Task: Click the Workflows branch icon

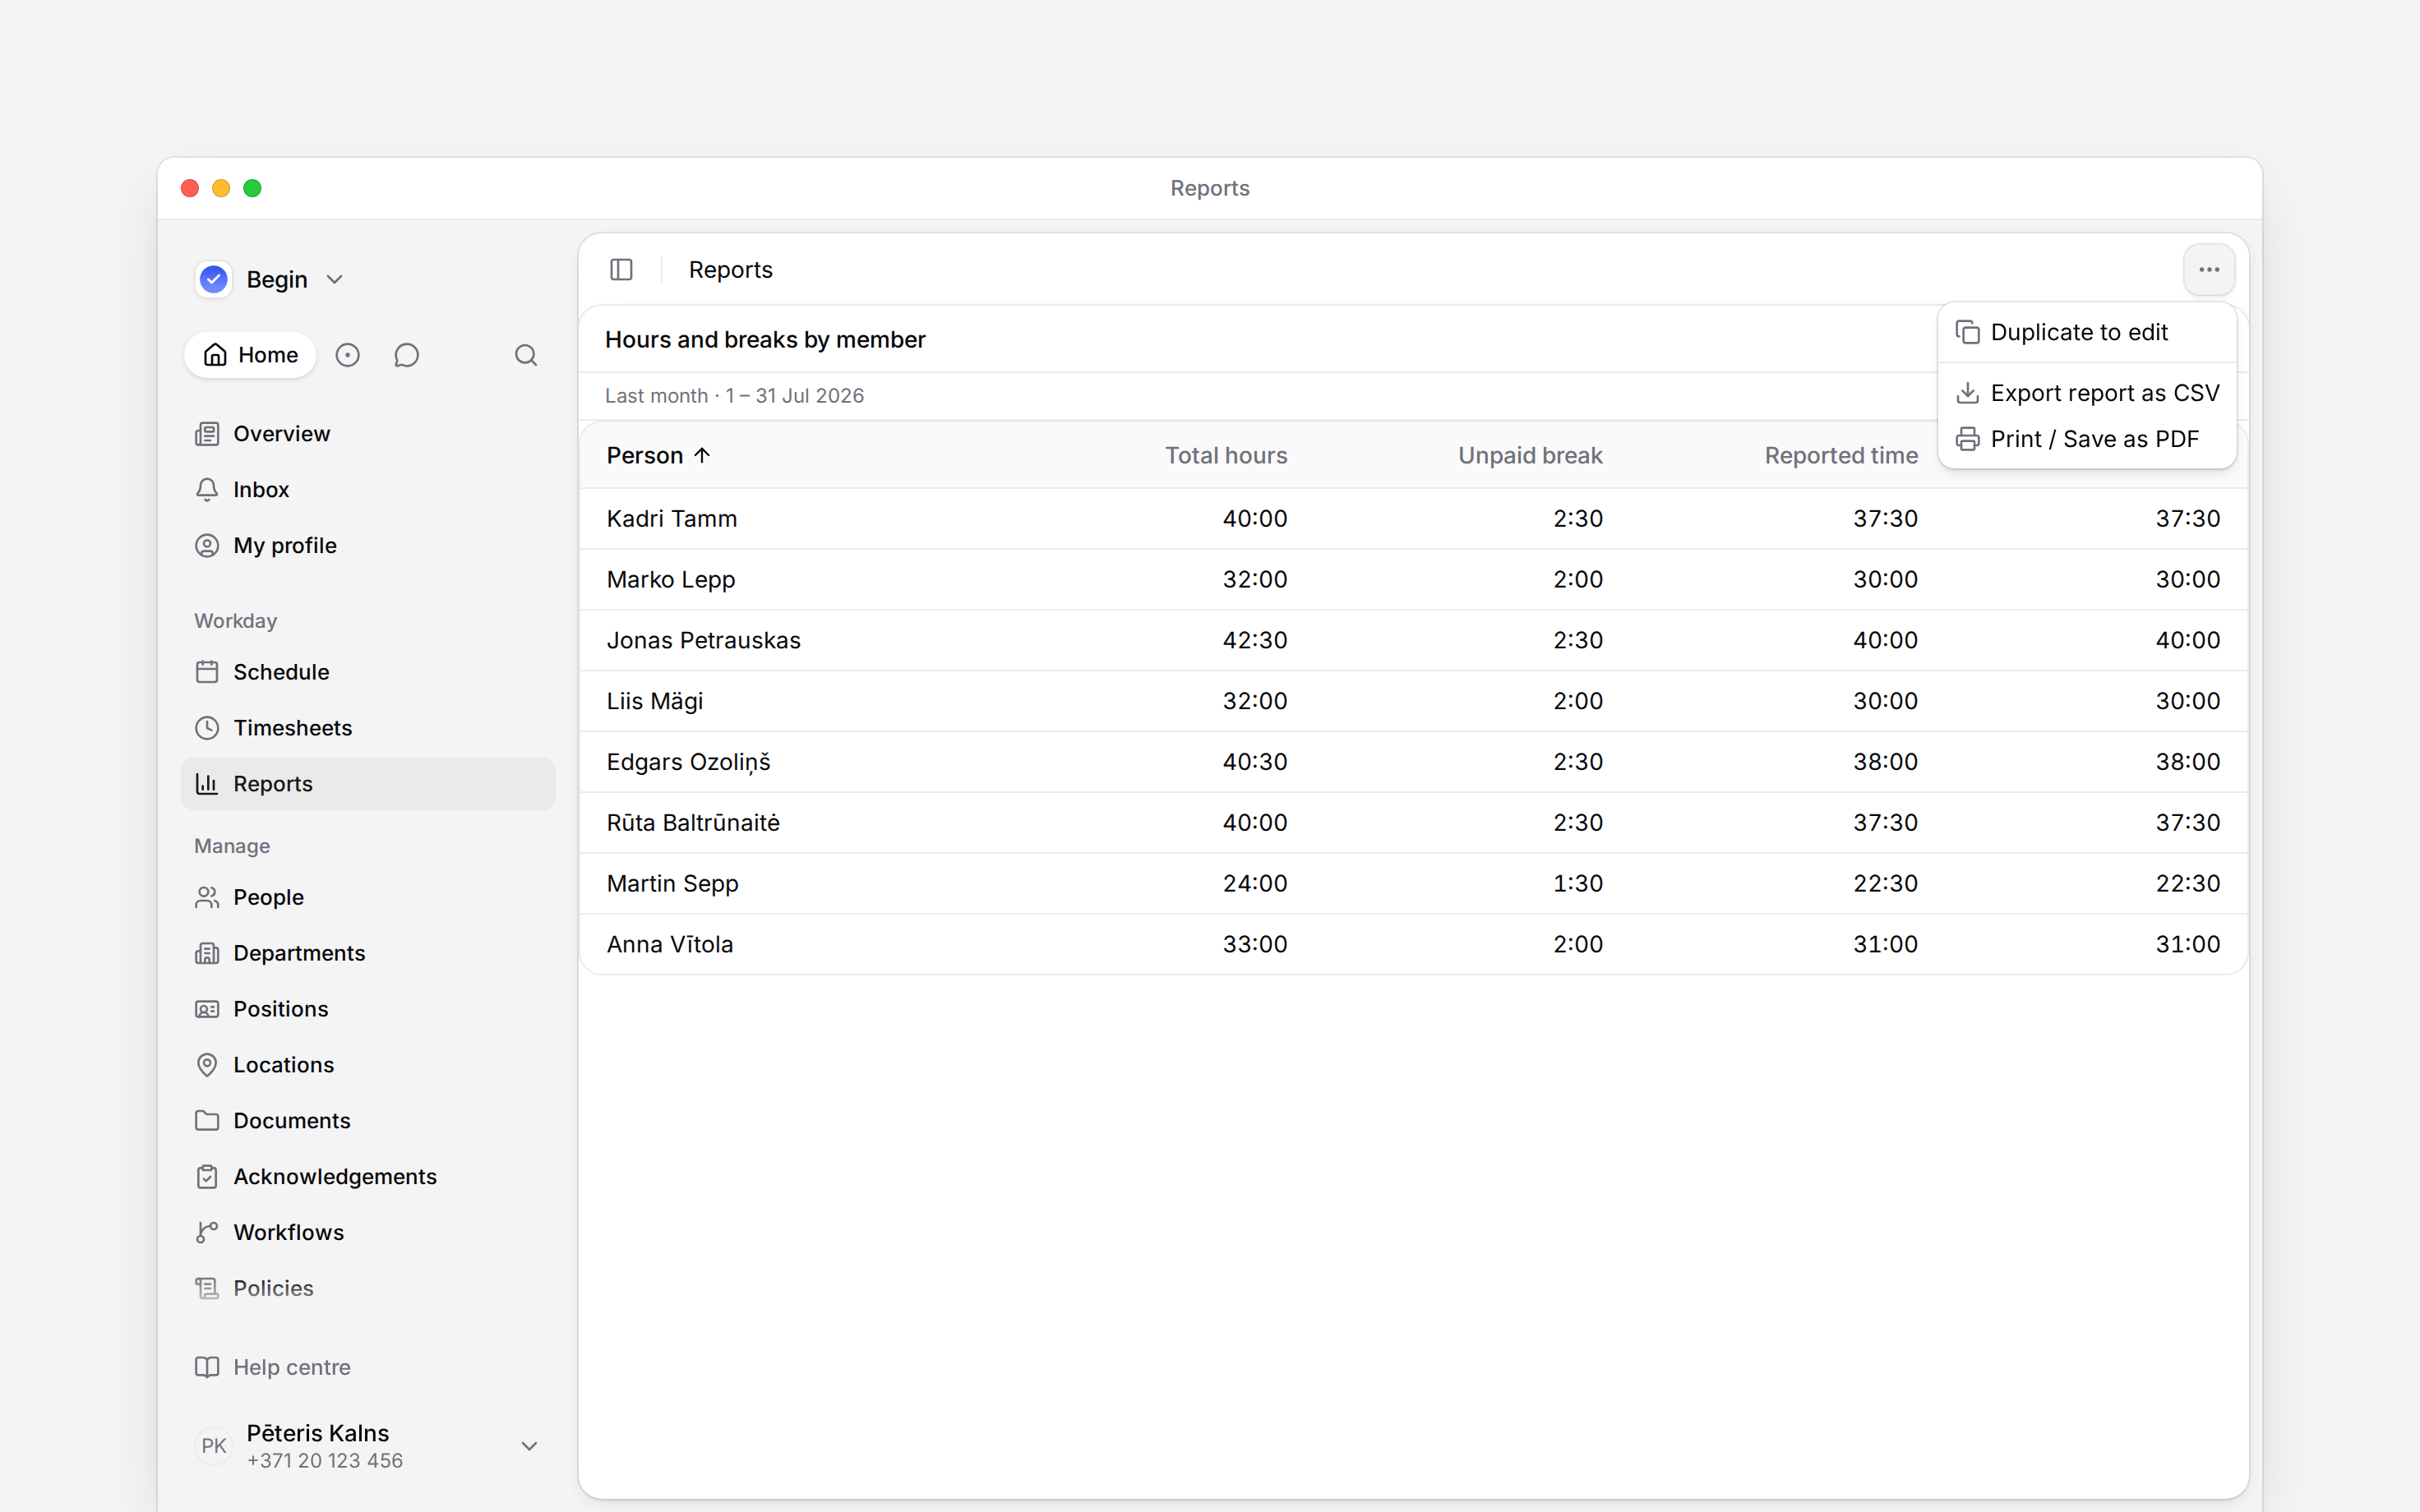Action: point(207,1233)
